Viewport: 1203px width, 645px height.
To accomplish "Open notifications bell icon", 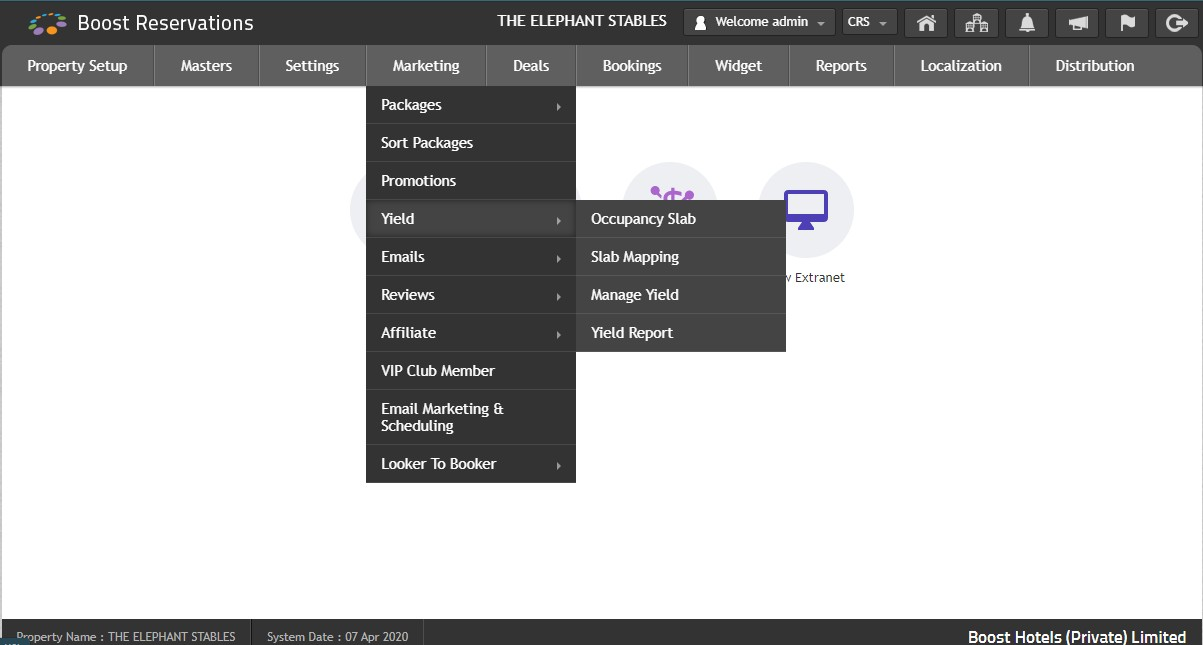I will pos(1026,22).
